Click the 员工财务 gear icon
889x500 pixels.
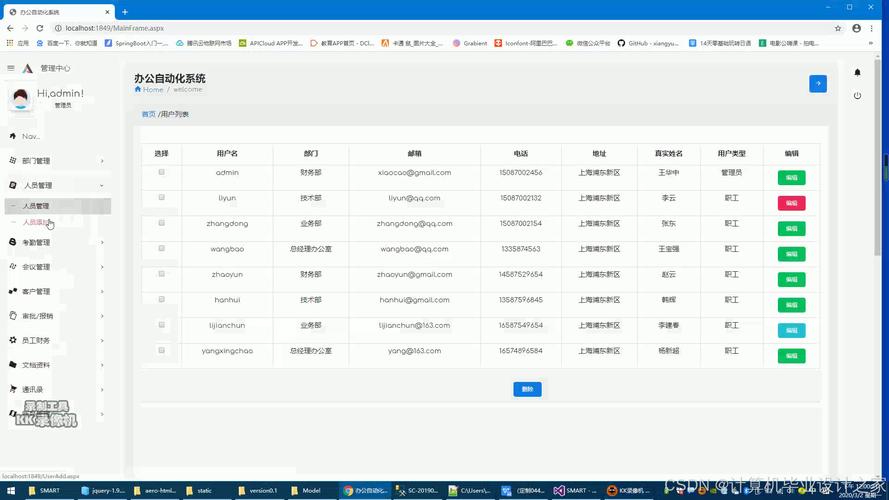click(x=12, y=341)
